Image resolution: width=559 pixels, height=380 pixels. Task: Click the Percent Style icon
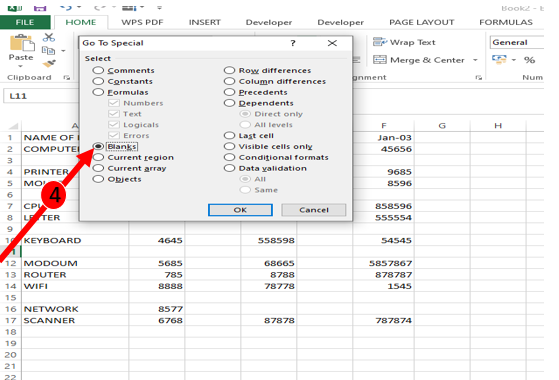click(x=529, y=60)
